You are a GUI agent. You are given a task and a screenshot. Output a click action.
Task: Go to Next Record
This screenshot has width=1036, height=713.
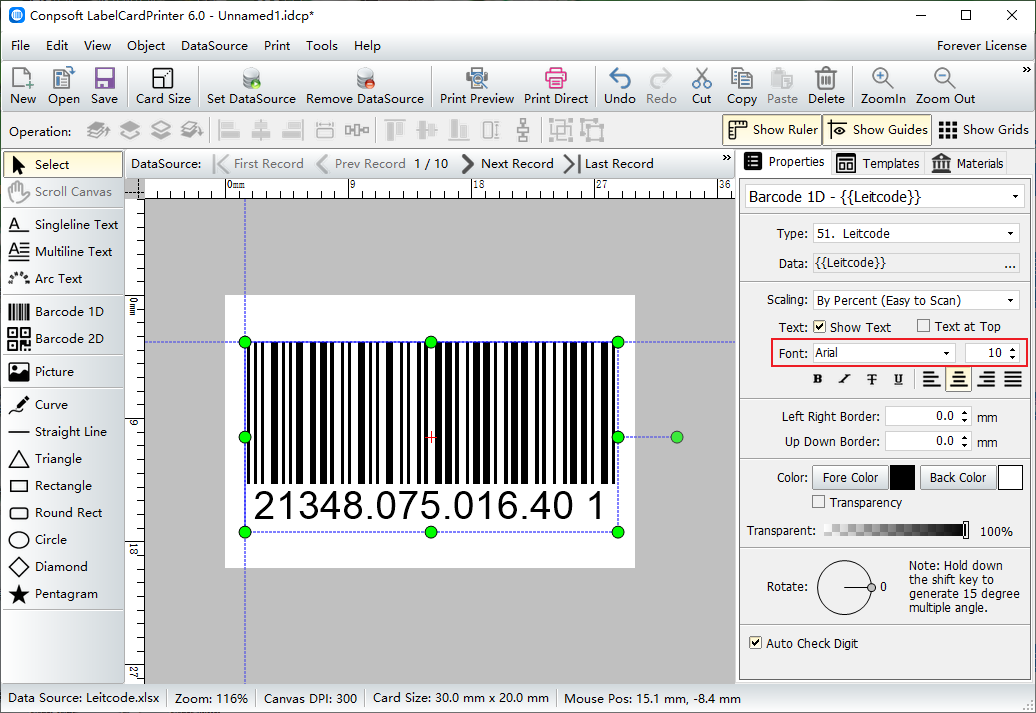(507, 164)
